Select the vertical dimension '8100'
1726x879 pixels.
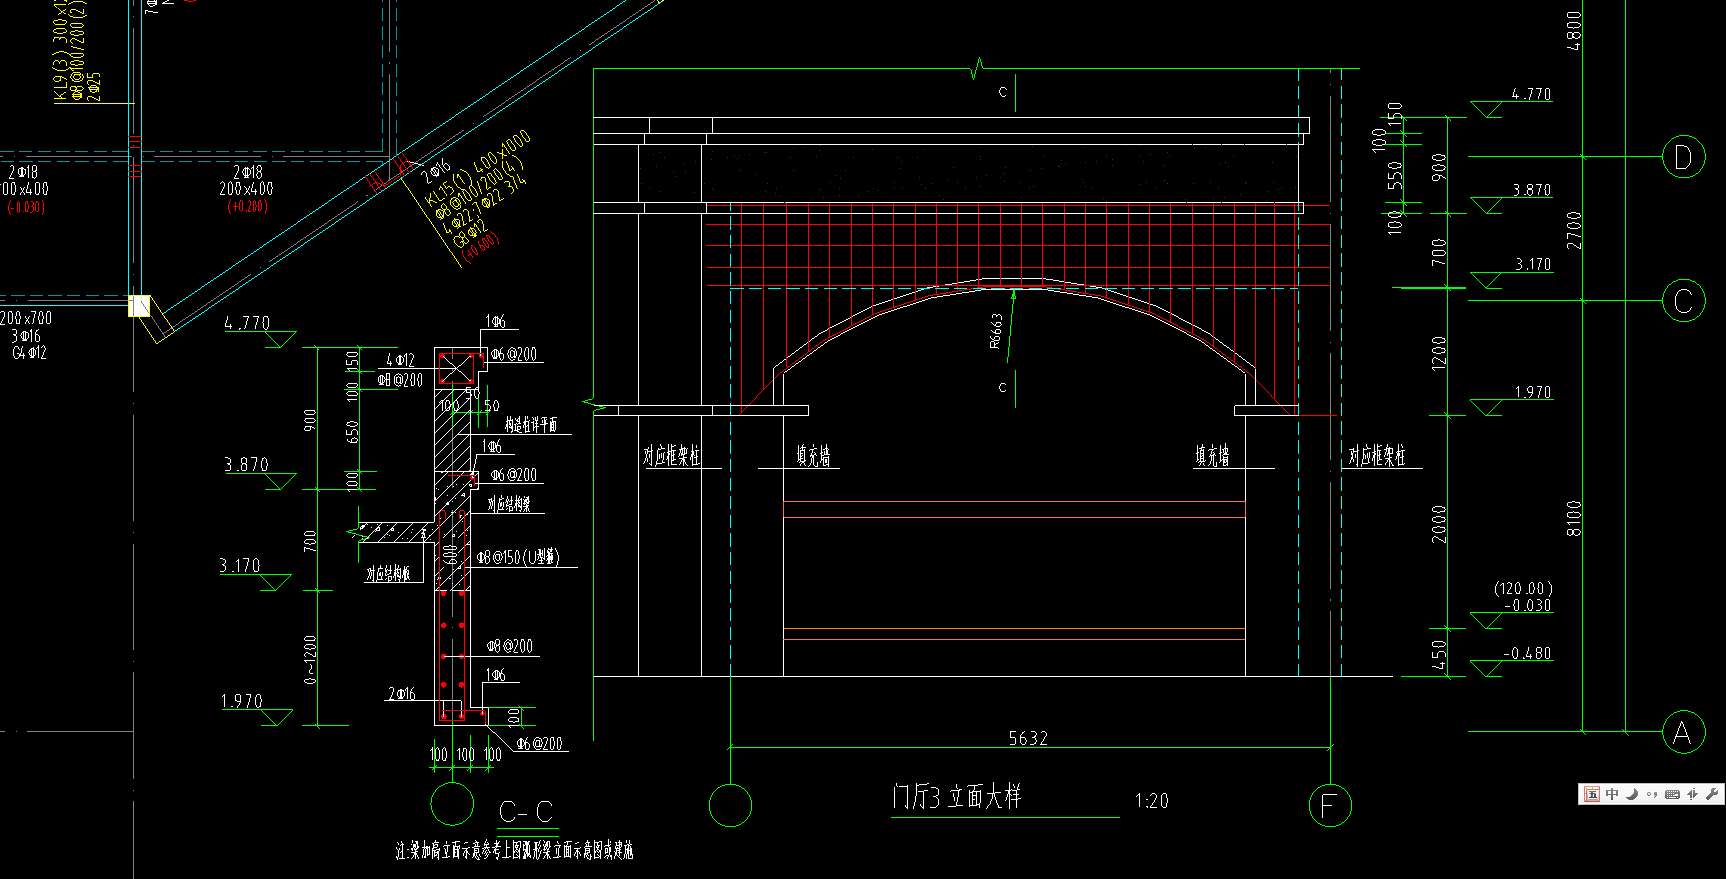coord(1575,518)
